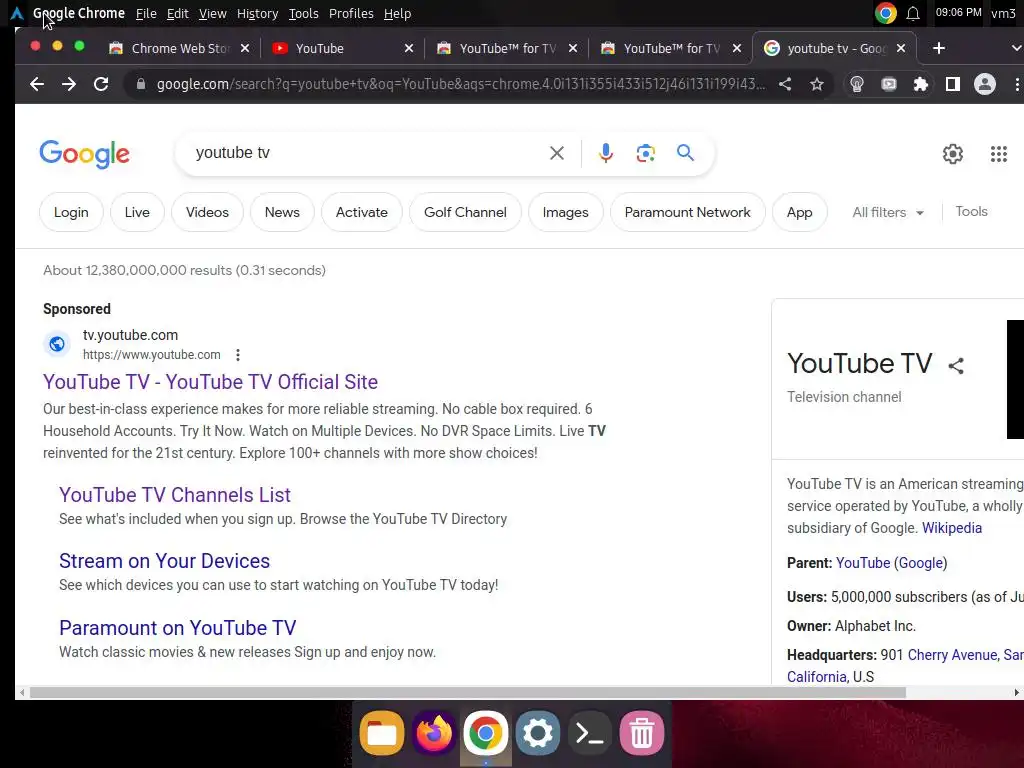Open the ad options three-dot menu

click(x=238, y=355)
